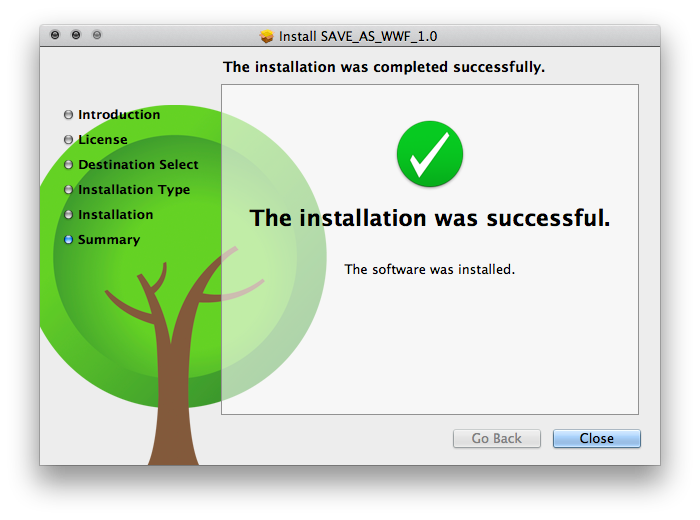The height and width of the screenshot is (520, 700).
Task: Click the package icon in title bar
Action: click(267, 36)
